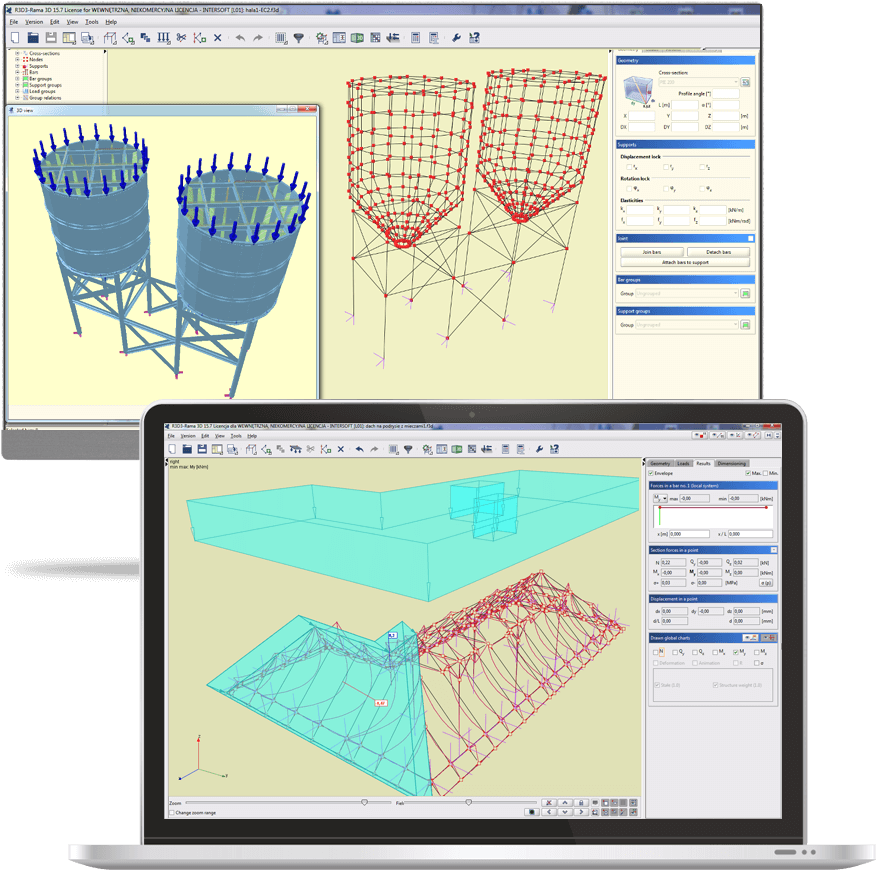Switch to the Dimensioning tab
The image size is (876, 870).
pos(732,462)
